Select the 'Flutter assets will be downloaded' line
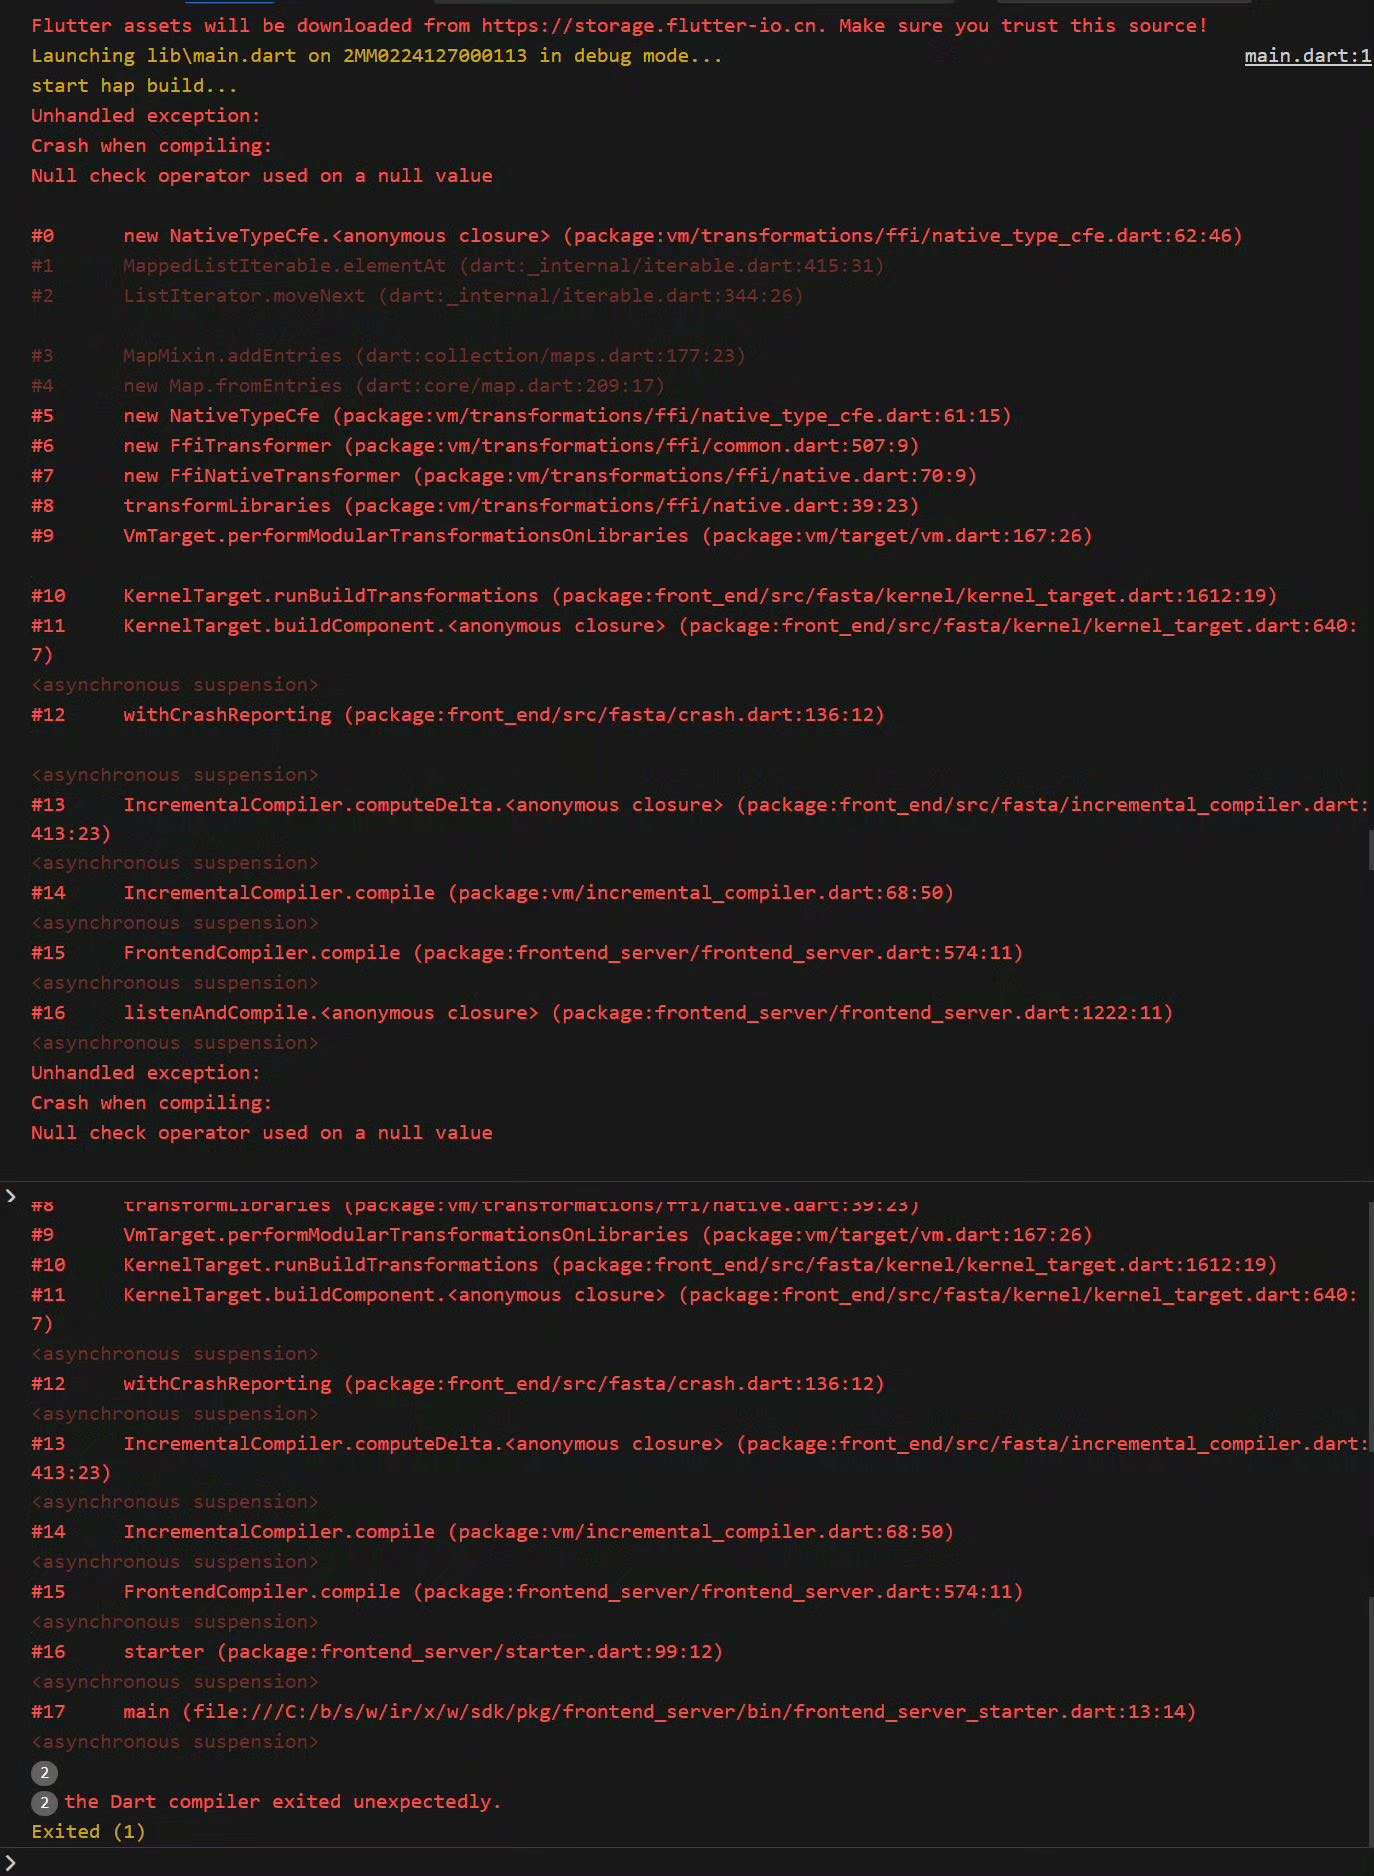Image resolution: width=1374 pixels, height=1876 pixels. click(x=619, y=26)
